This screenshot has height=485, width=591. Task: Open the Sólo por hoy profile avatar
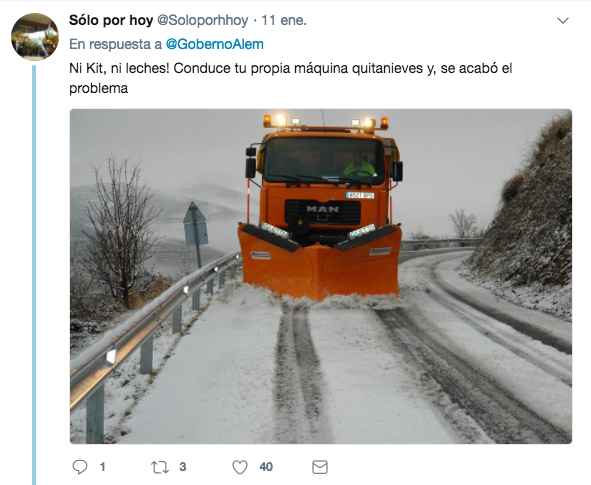pos(35,37)
